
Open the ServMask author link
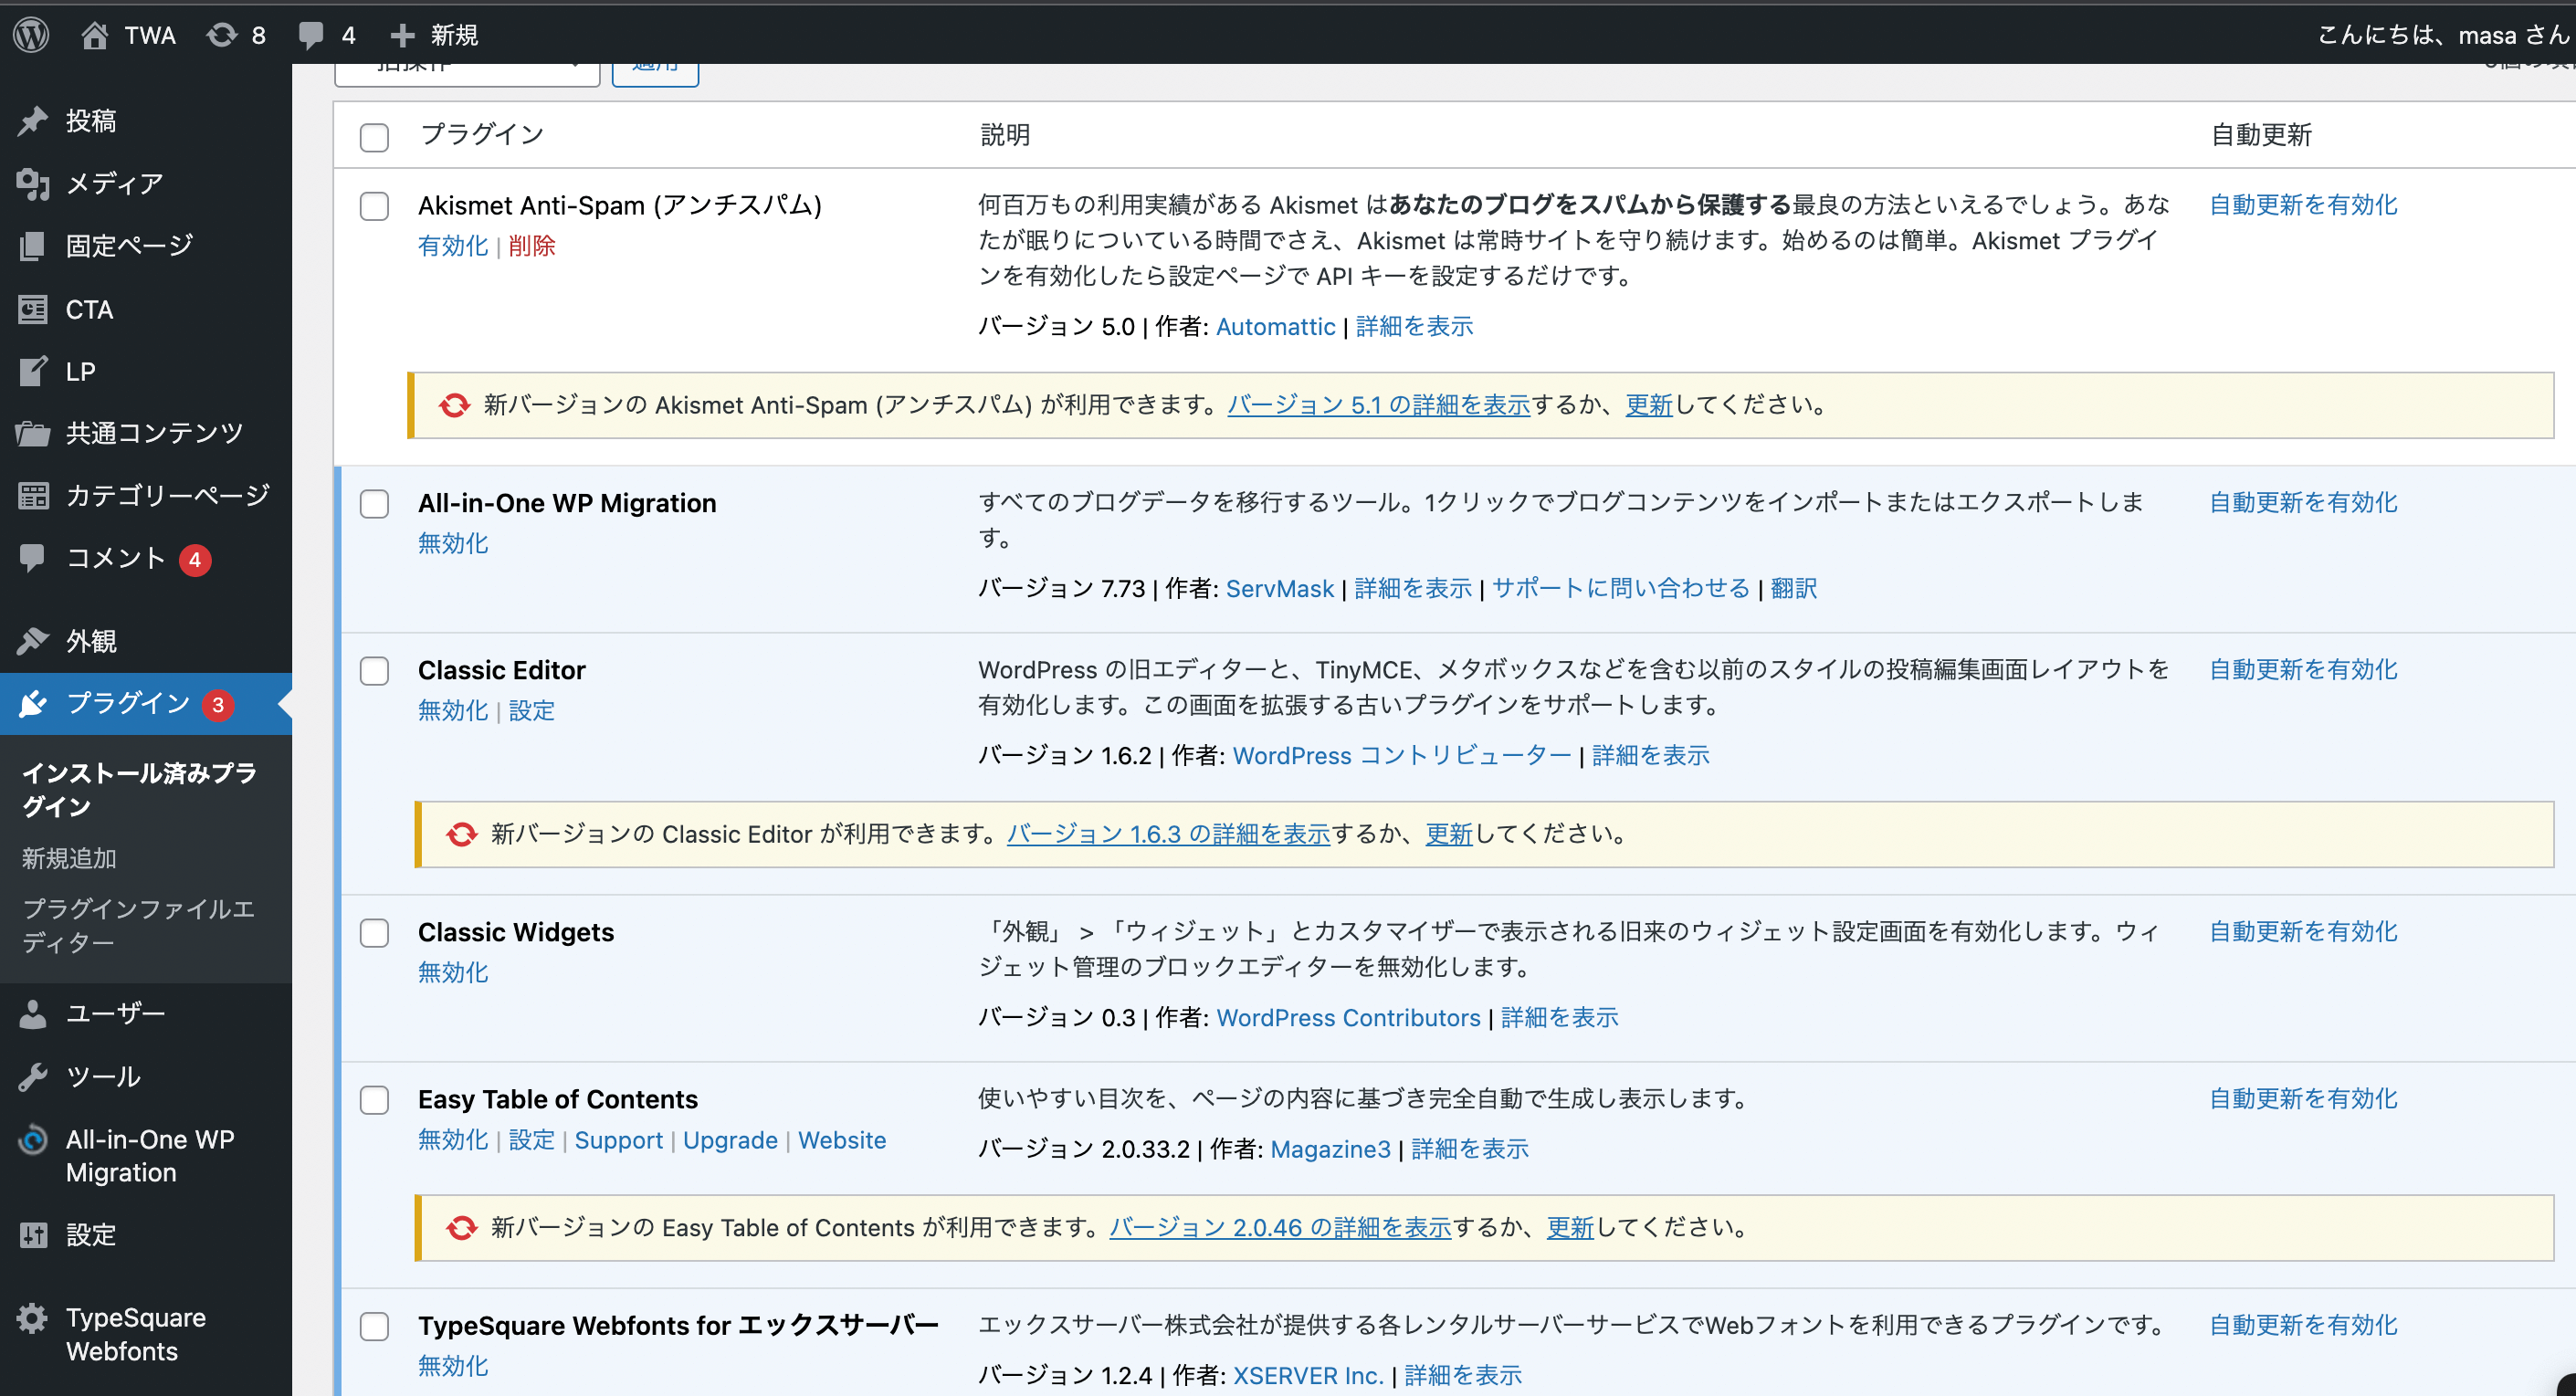click(1280, 589)
